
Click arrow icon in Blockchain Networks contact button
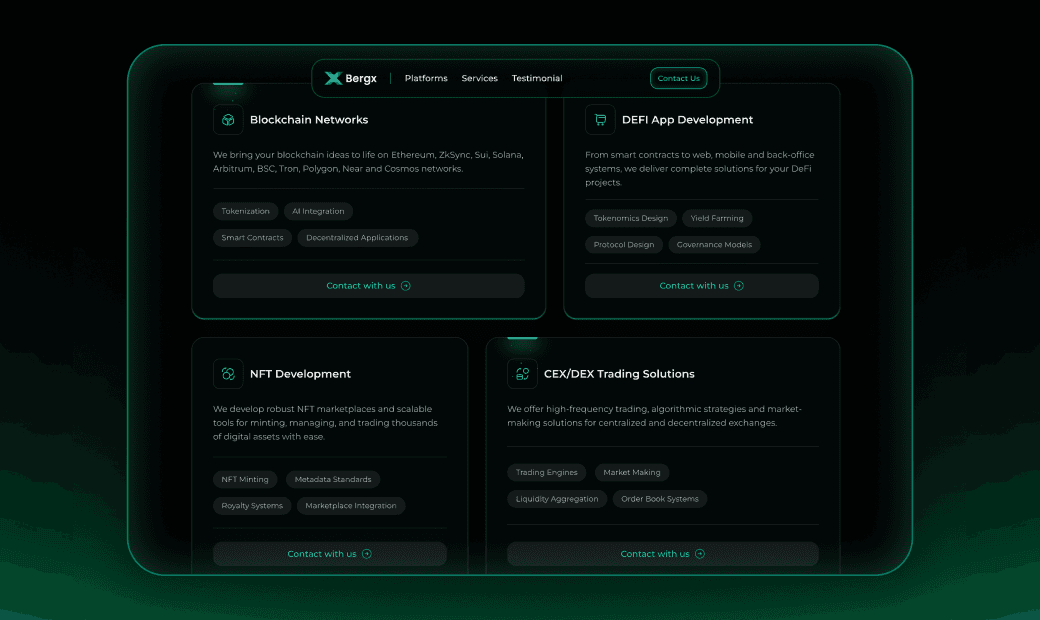406,286
